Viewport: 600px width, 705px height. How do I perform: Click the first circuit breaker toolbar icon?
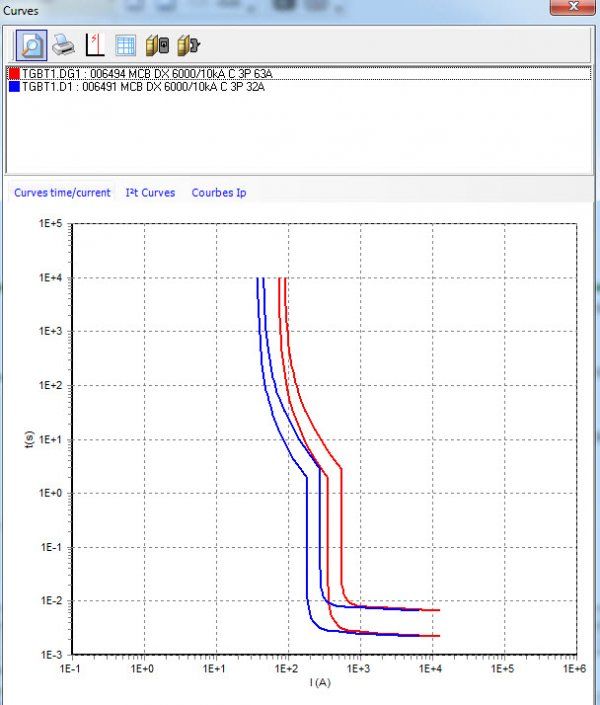pos(157,45)
